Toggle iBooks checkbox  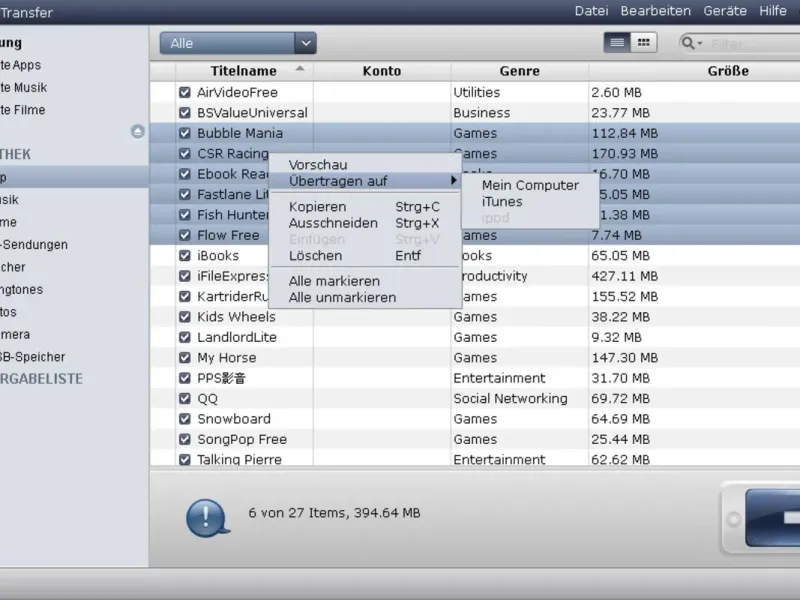(x=185, y=256)
